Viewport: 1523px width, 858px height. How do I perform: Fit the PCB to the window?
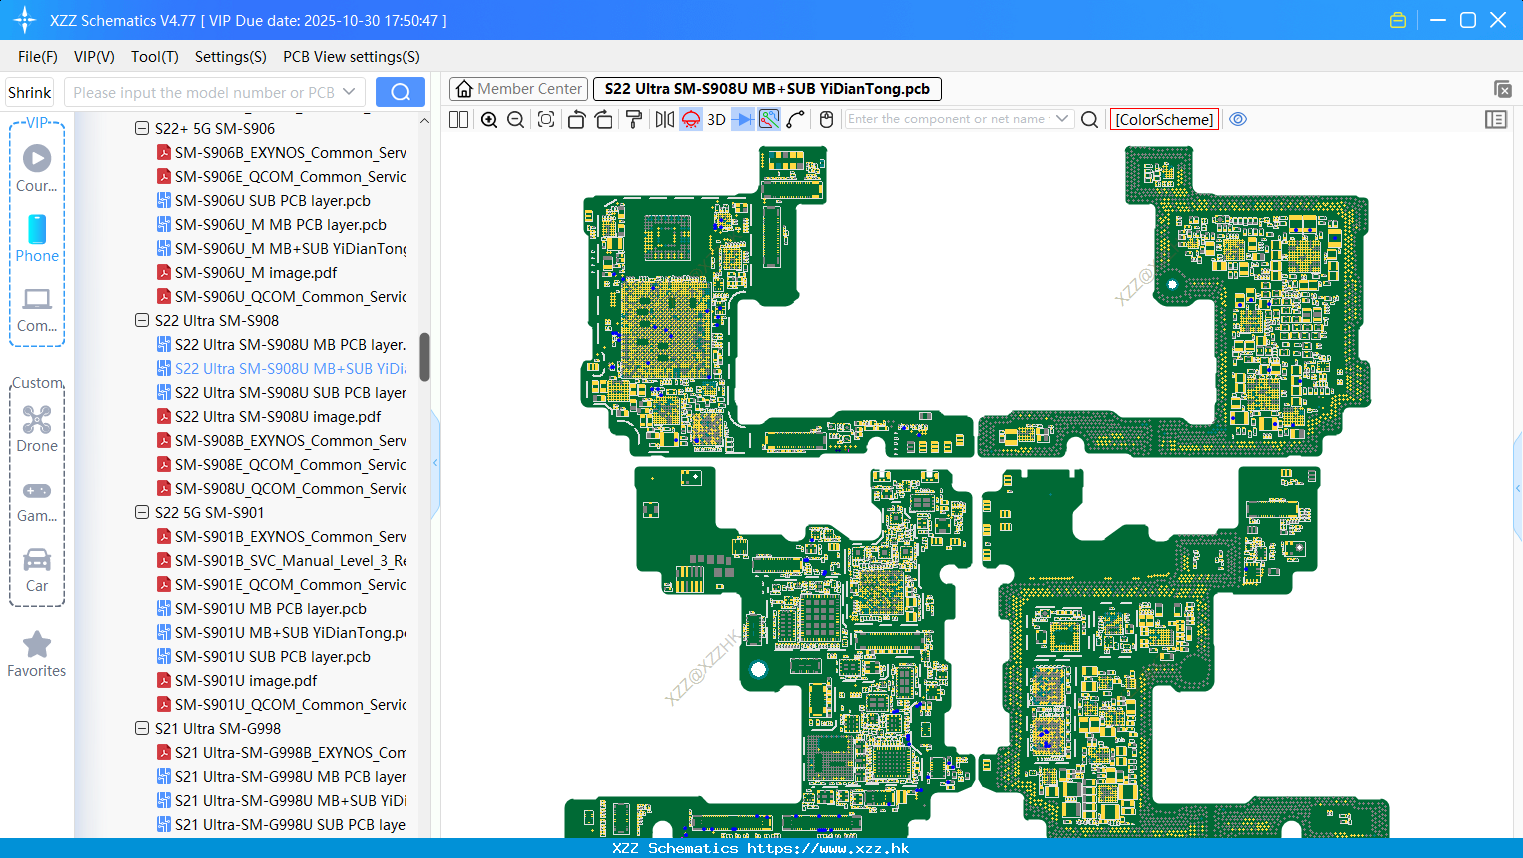546,119
